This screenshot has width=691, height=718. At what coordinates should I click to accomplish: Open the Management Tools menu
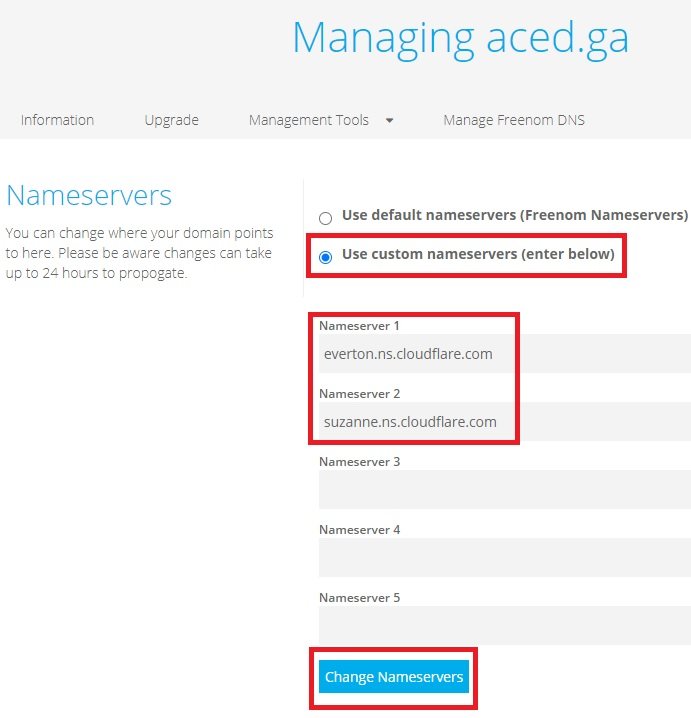[x=309, y=120]
